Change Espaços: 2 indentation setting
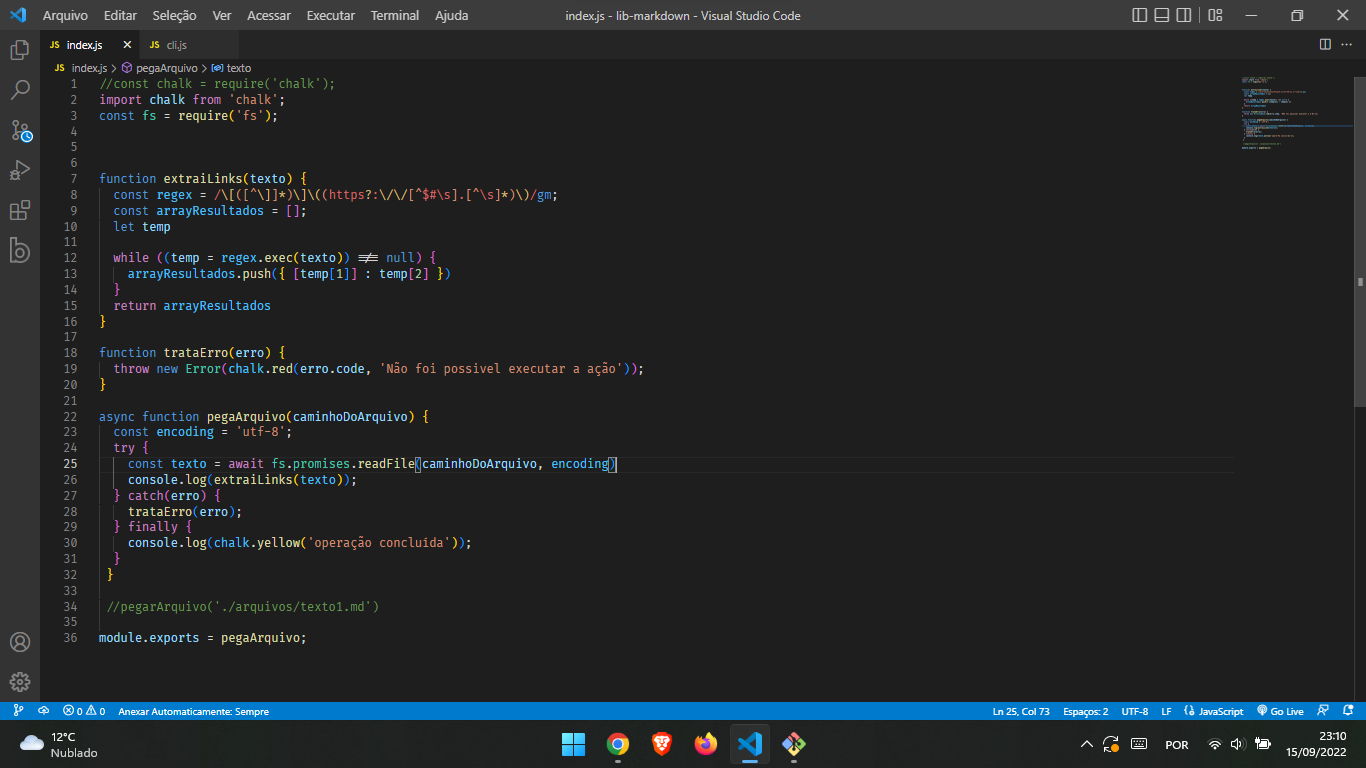 click(x=1085, y=711)
